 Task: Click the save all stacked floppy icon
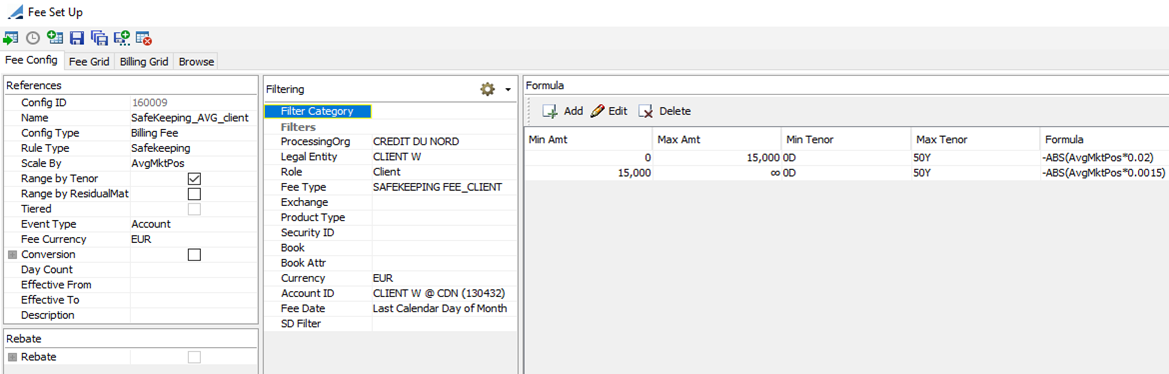point(99,37)
